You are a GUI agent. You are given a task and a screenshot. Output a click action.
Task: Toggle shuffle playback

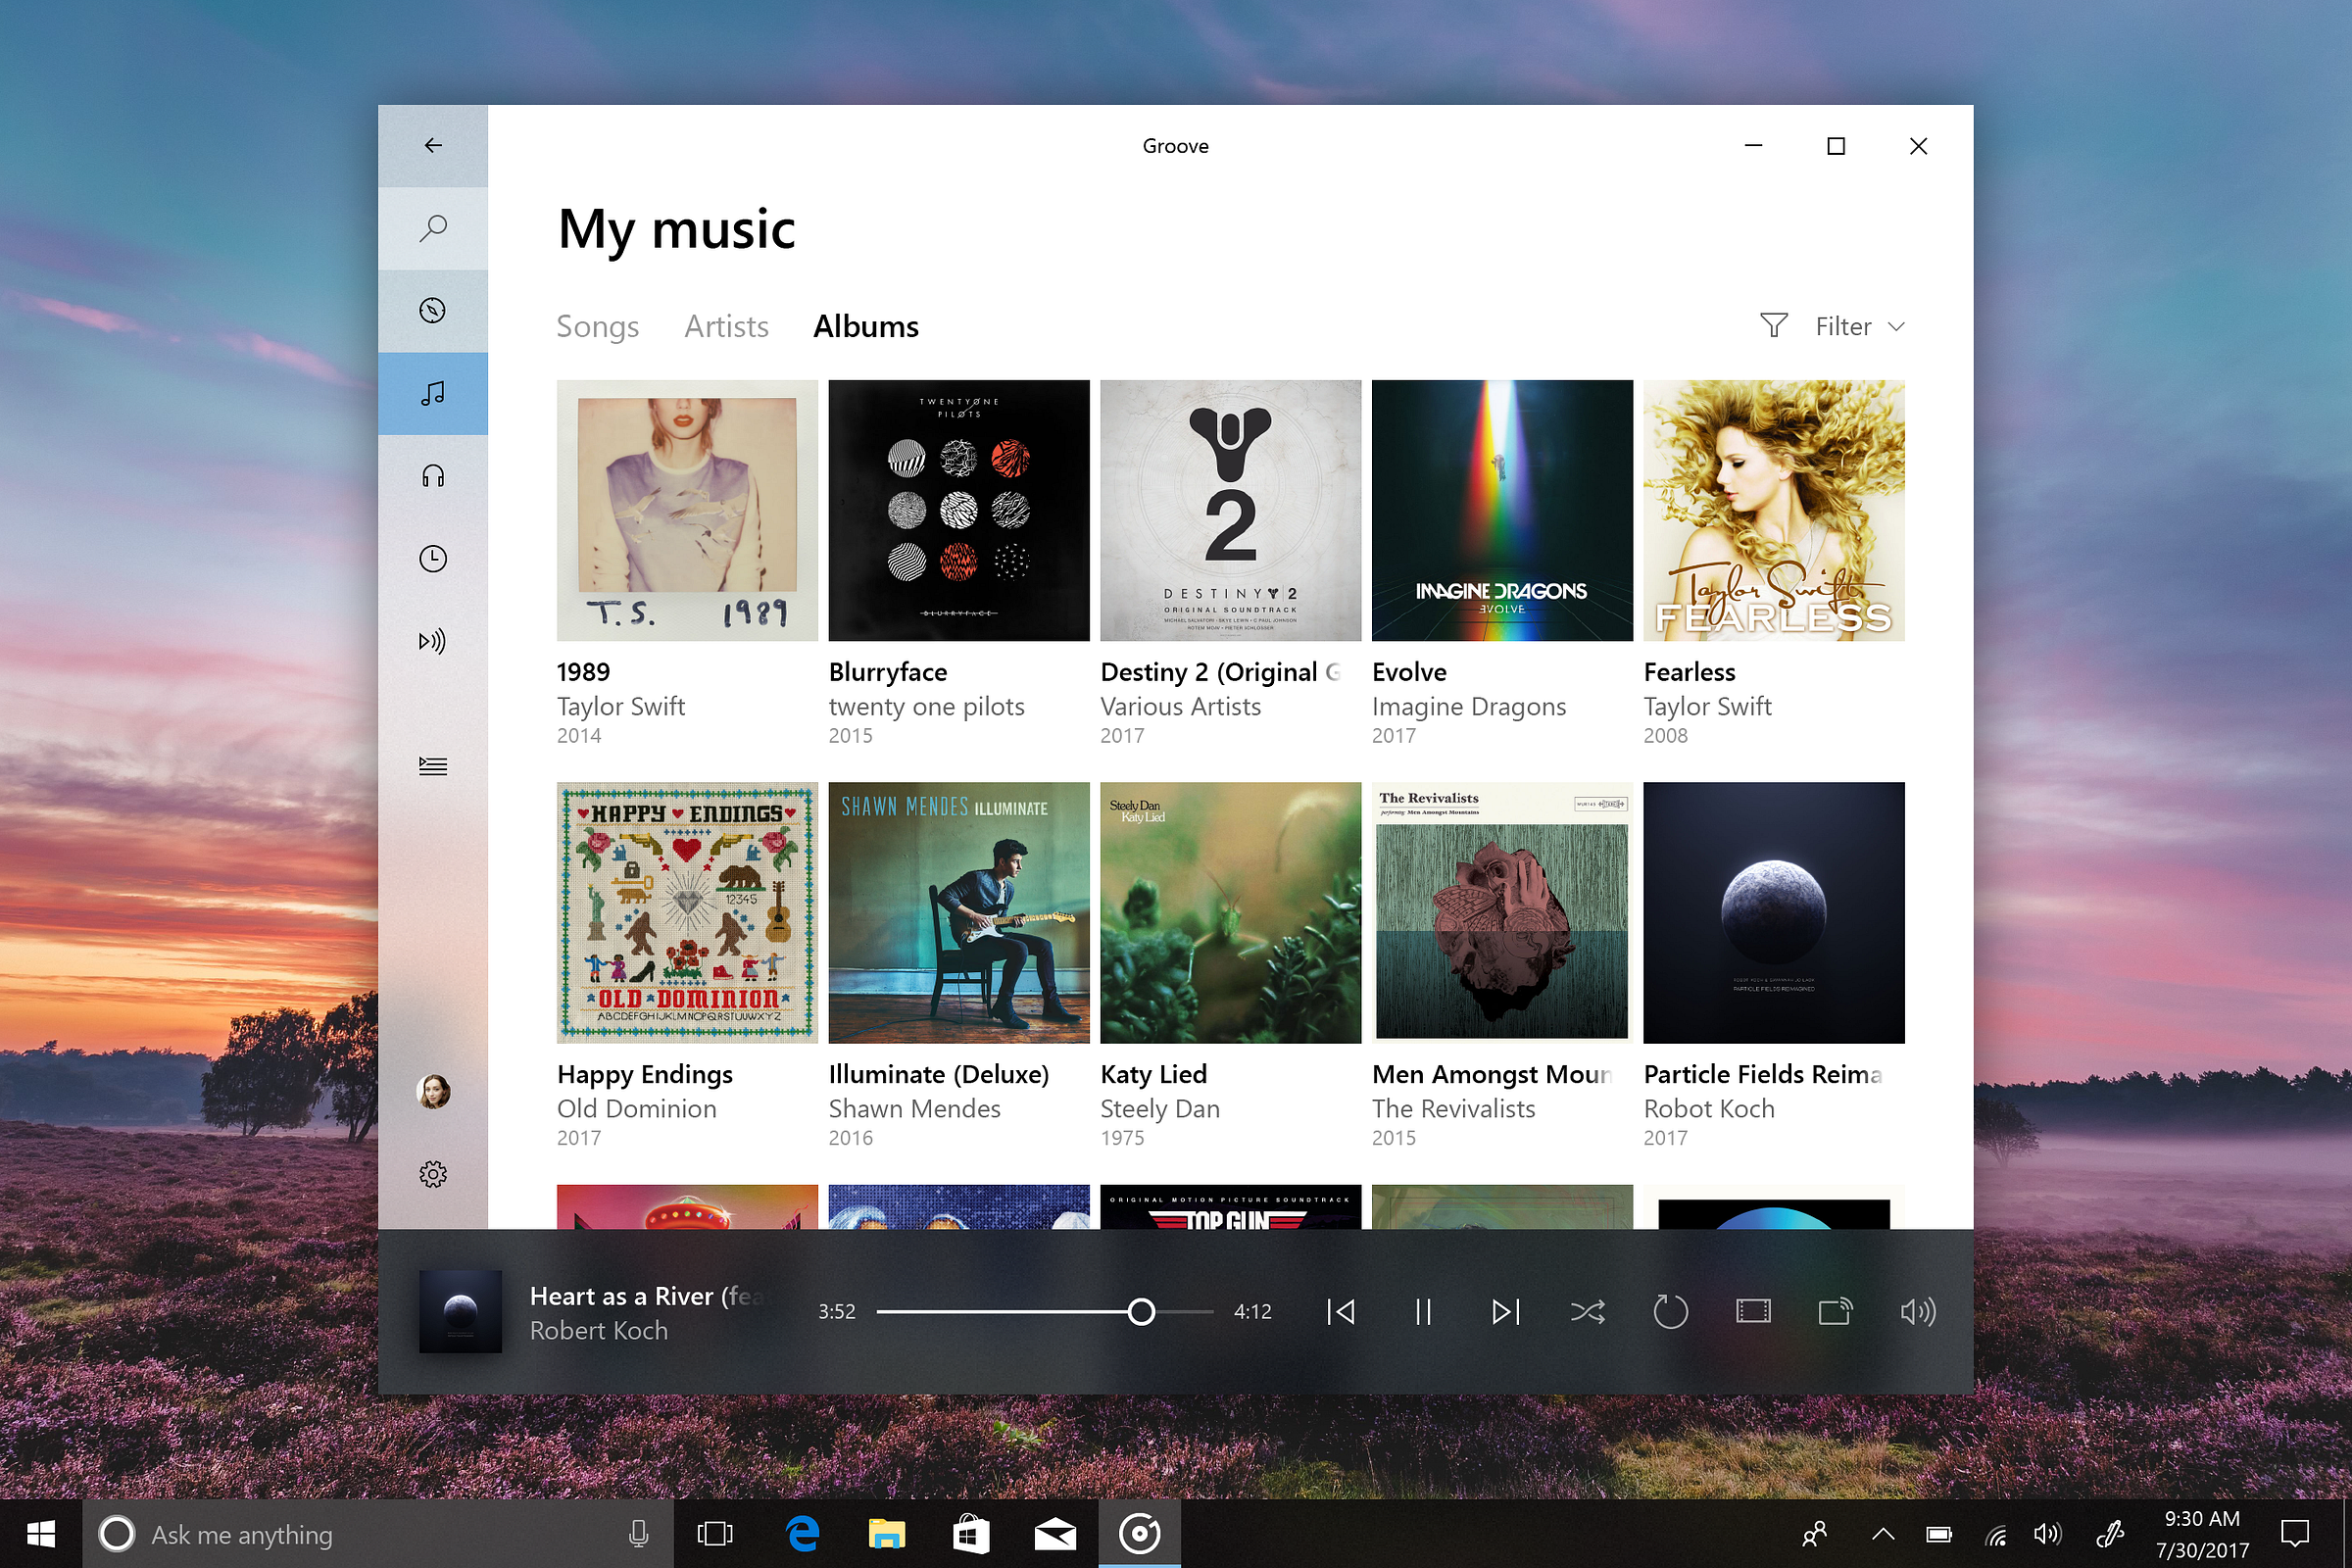pyautogui.click(x=1588, y=1311)
